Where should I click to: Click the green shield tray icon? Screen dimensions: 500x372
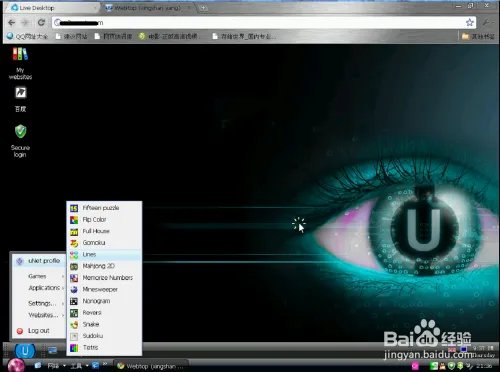tap(451, 366)
